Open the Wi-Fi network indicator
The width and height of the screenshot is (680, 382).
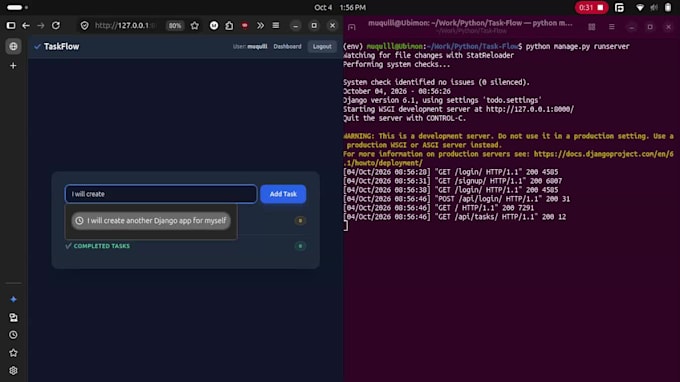point(640,7)
